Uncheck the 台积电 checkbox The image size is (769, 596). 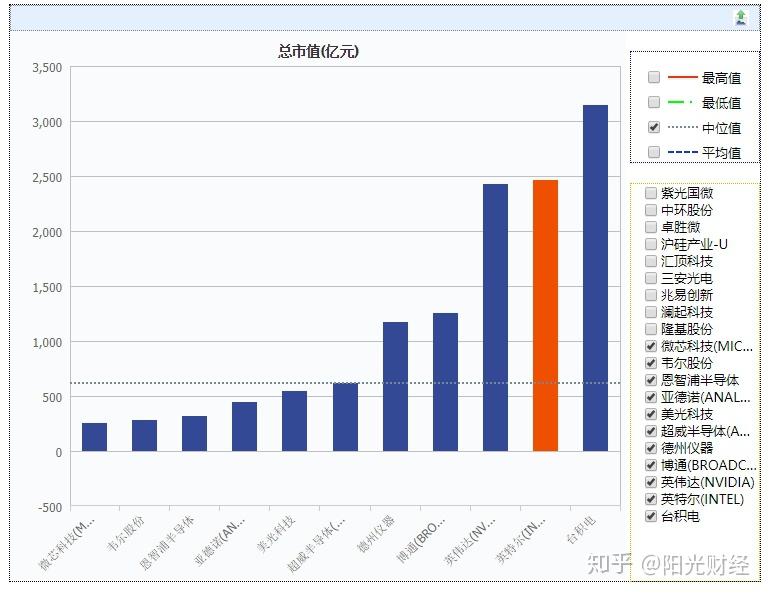pos(651,516)
